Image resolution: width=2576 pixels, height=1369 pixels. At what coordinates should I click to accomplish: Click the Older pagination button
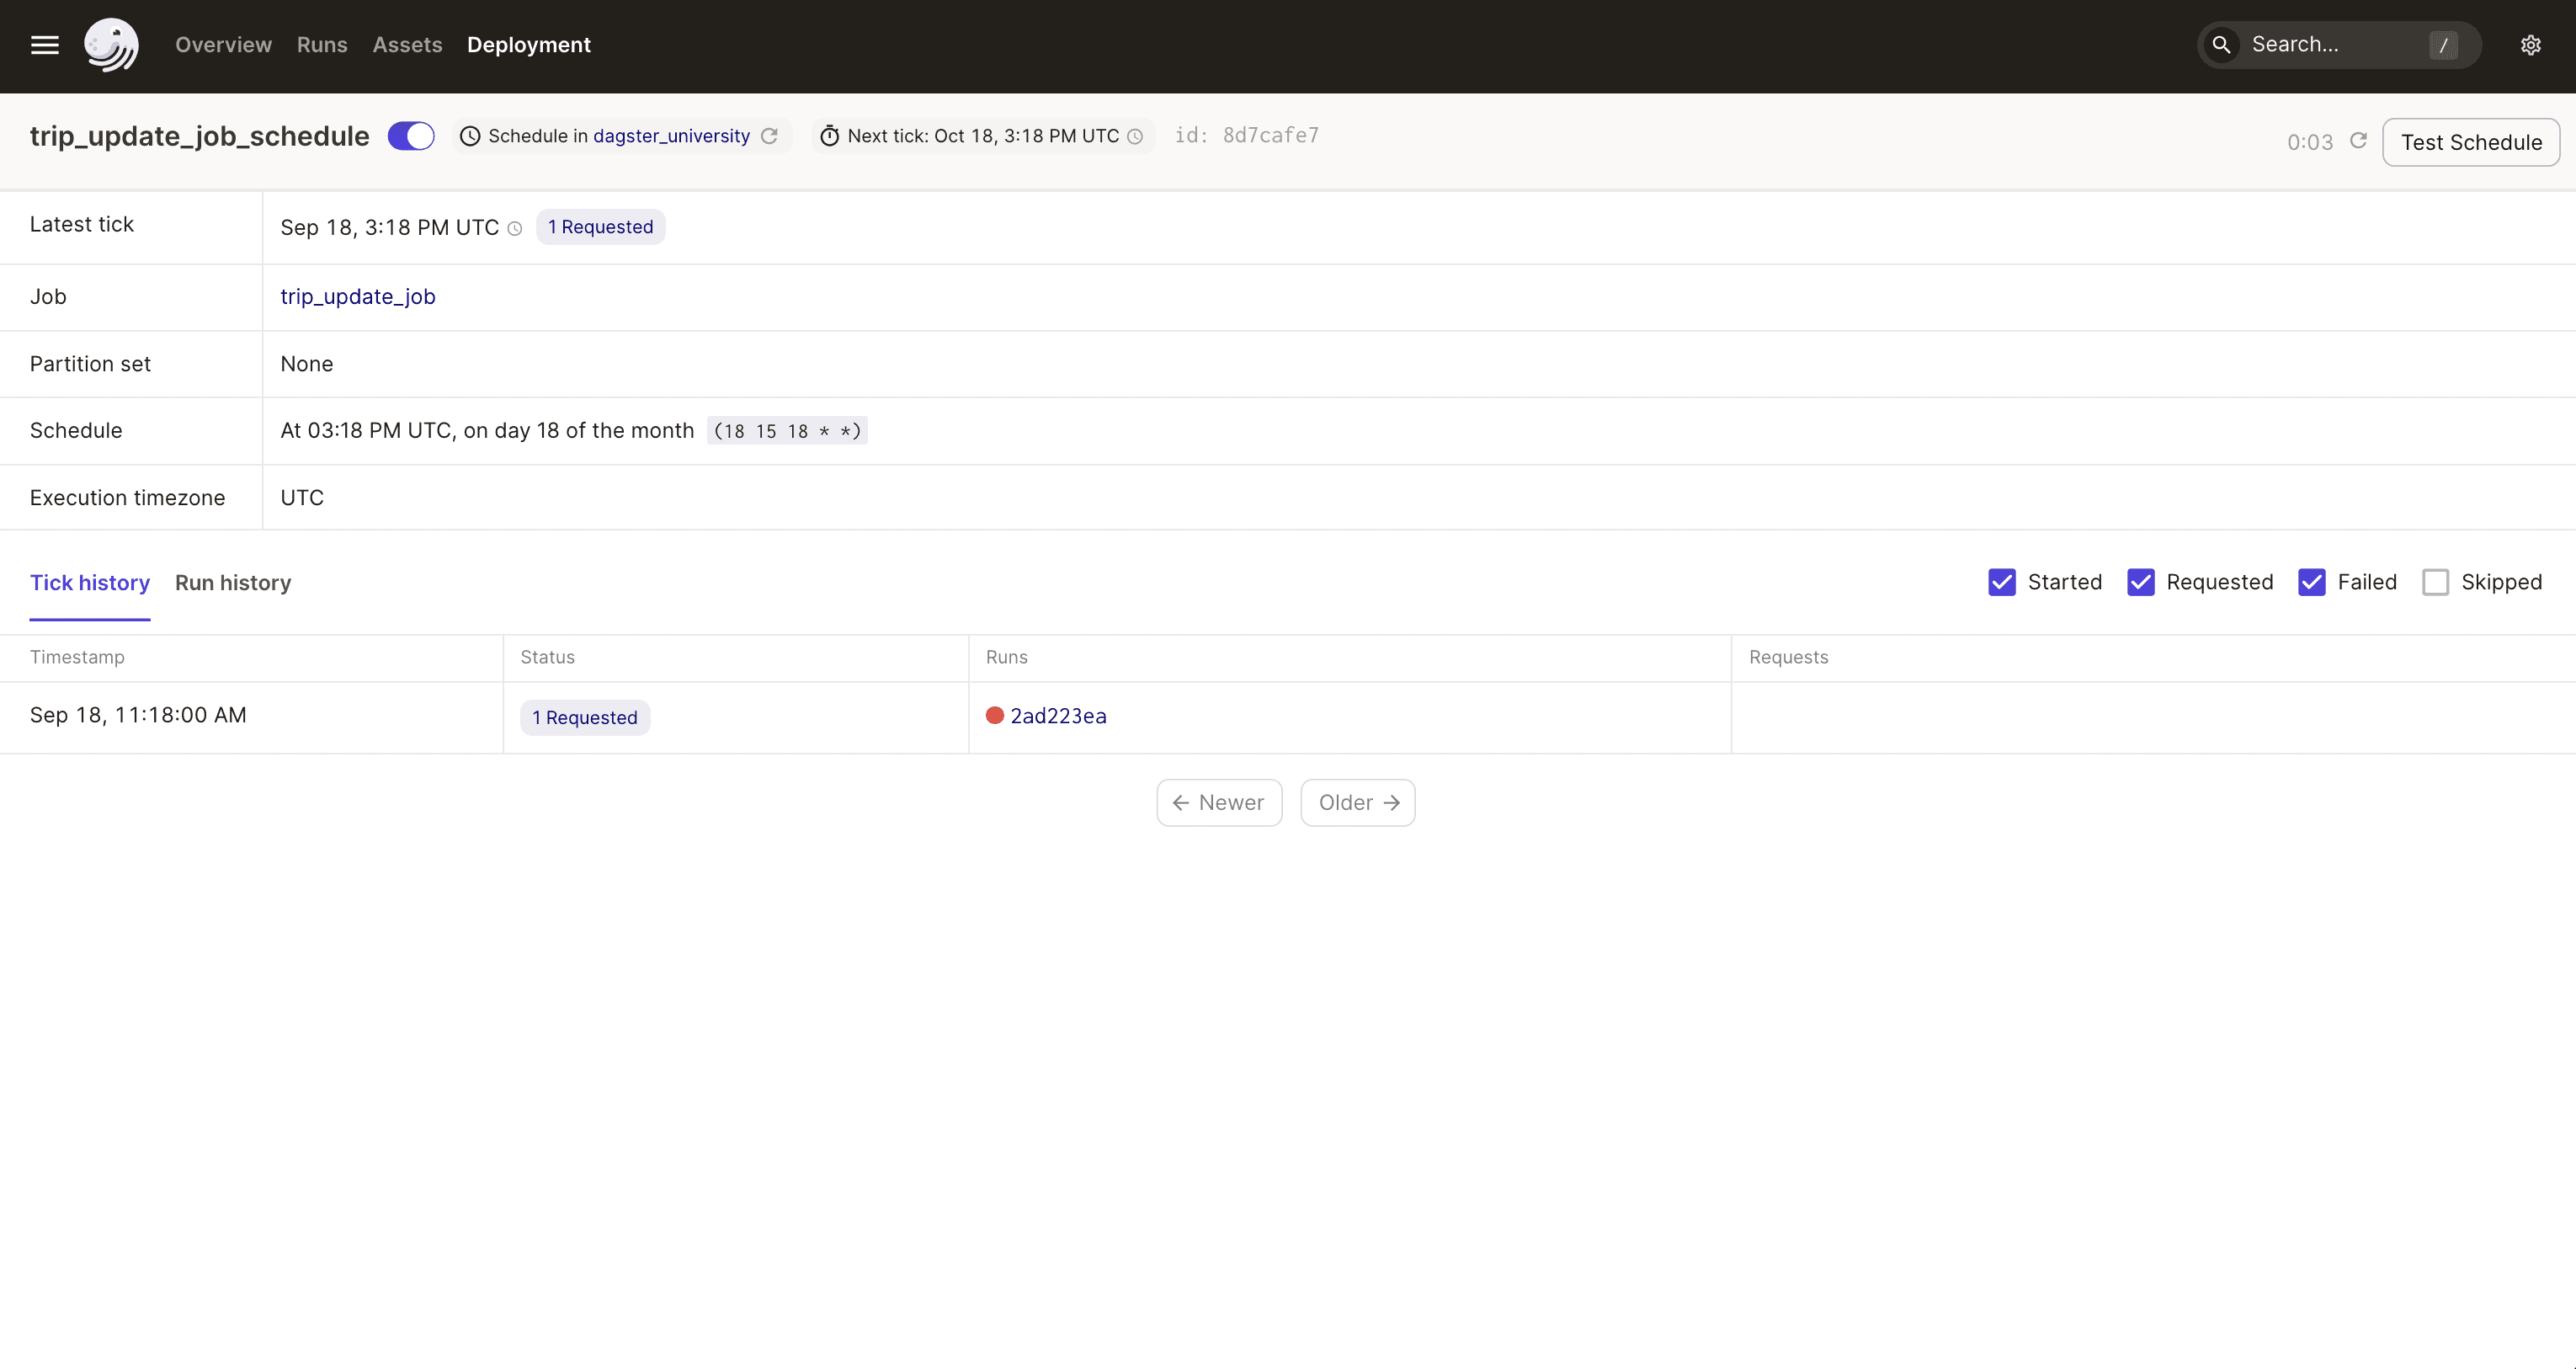click(1358, 802)
